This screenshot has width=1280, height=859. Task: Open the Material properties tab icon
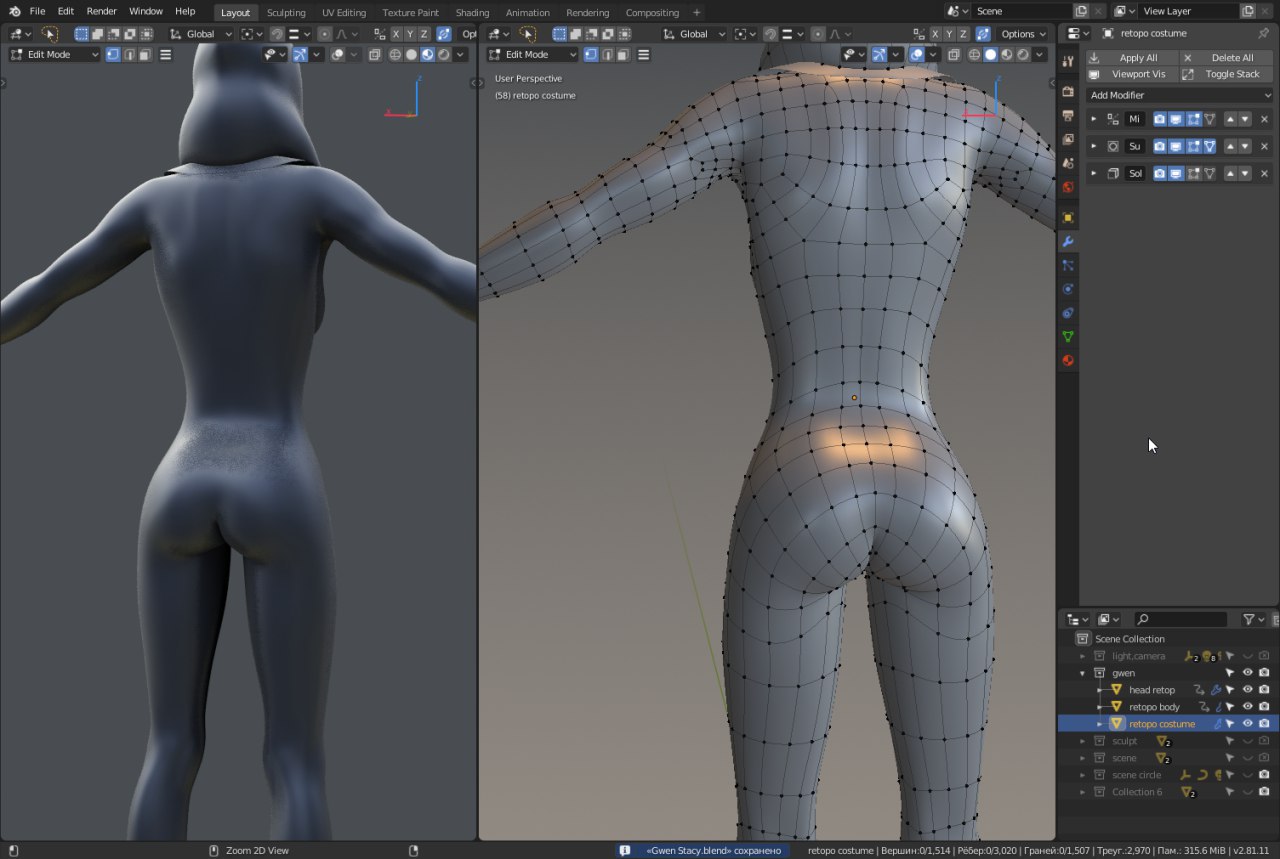[x=1068, y=361]
